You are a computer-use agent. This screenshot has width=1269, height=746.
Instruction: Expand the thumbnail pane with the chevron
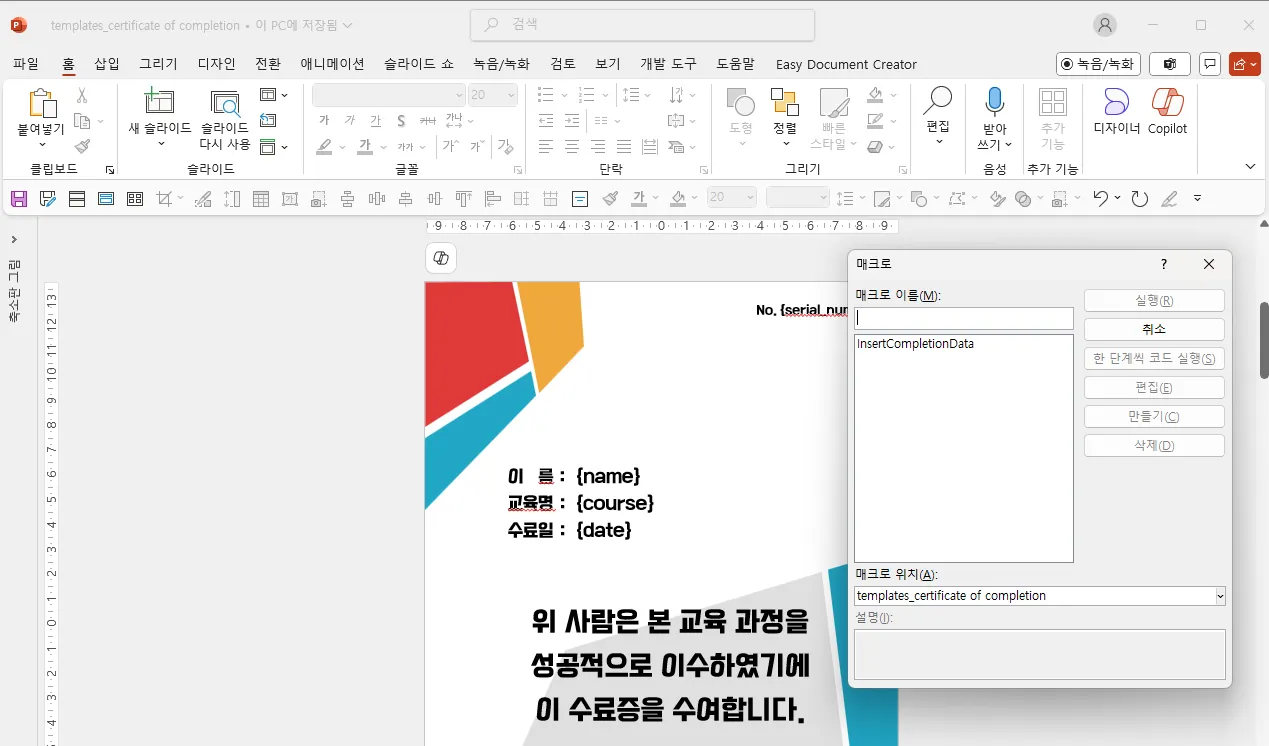(x=14, y=240)
